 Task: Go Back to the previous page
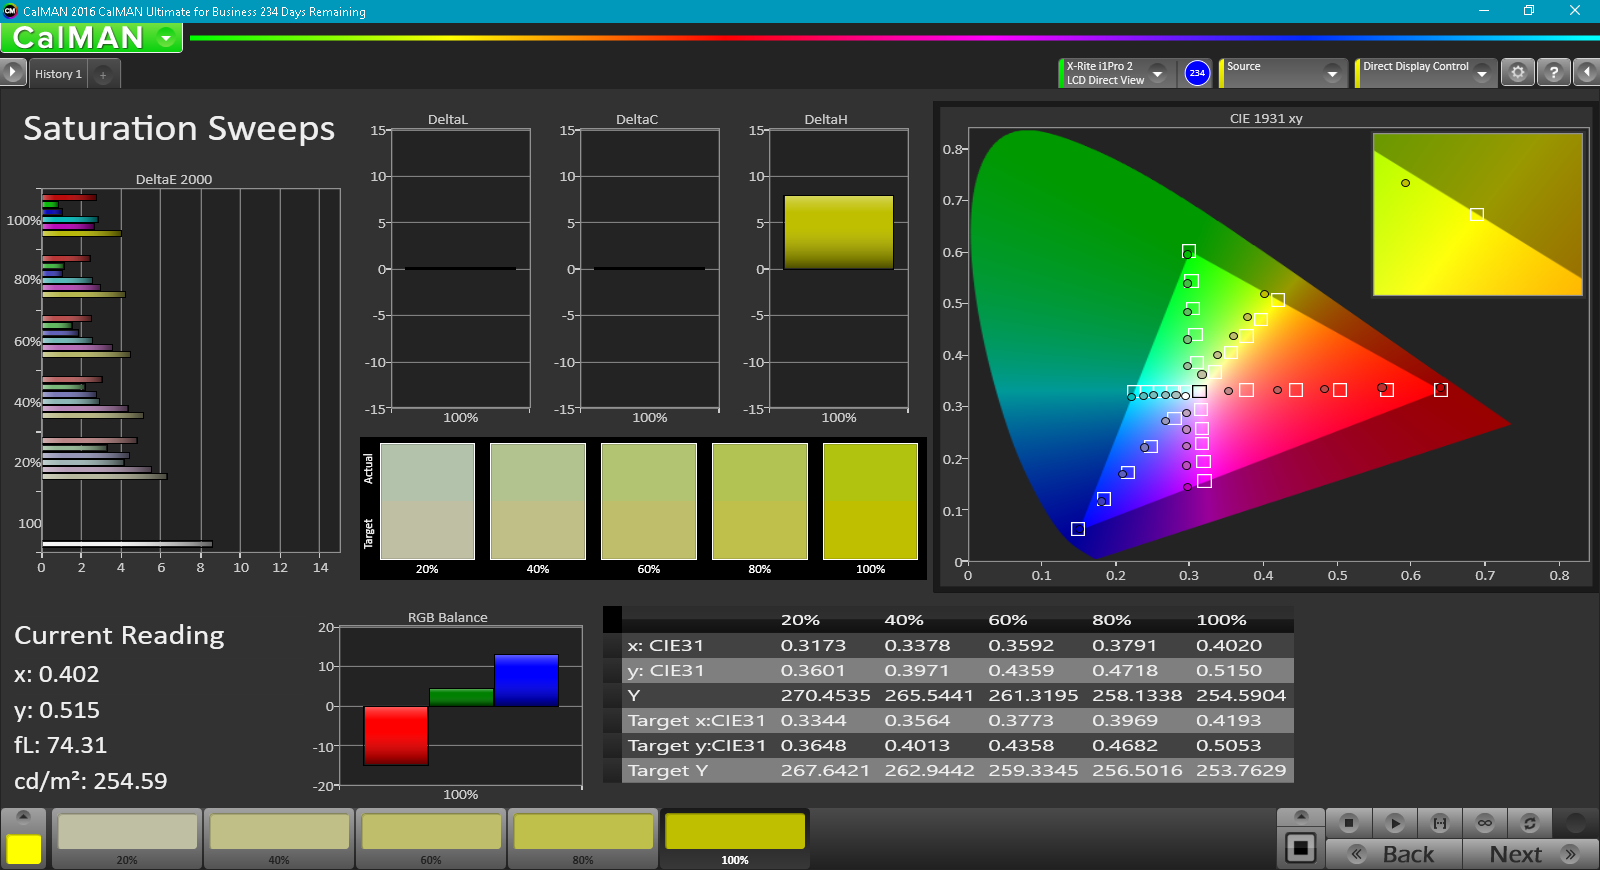(1394, 854)
